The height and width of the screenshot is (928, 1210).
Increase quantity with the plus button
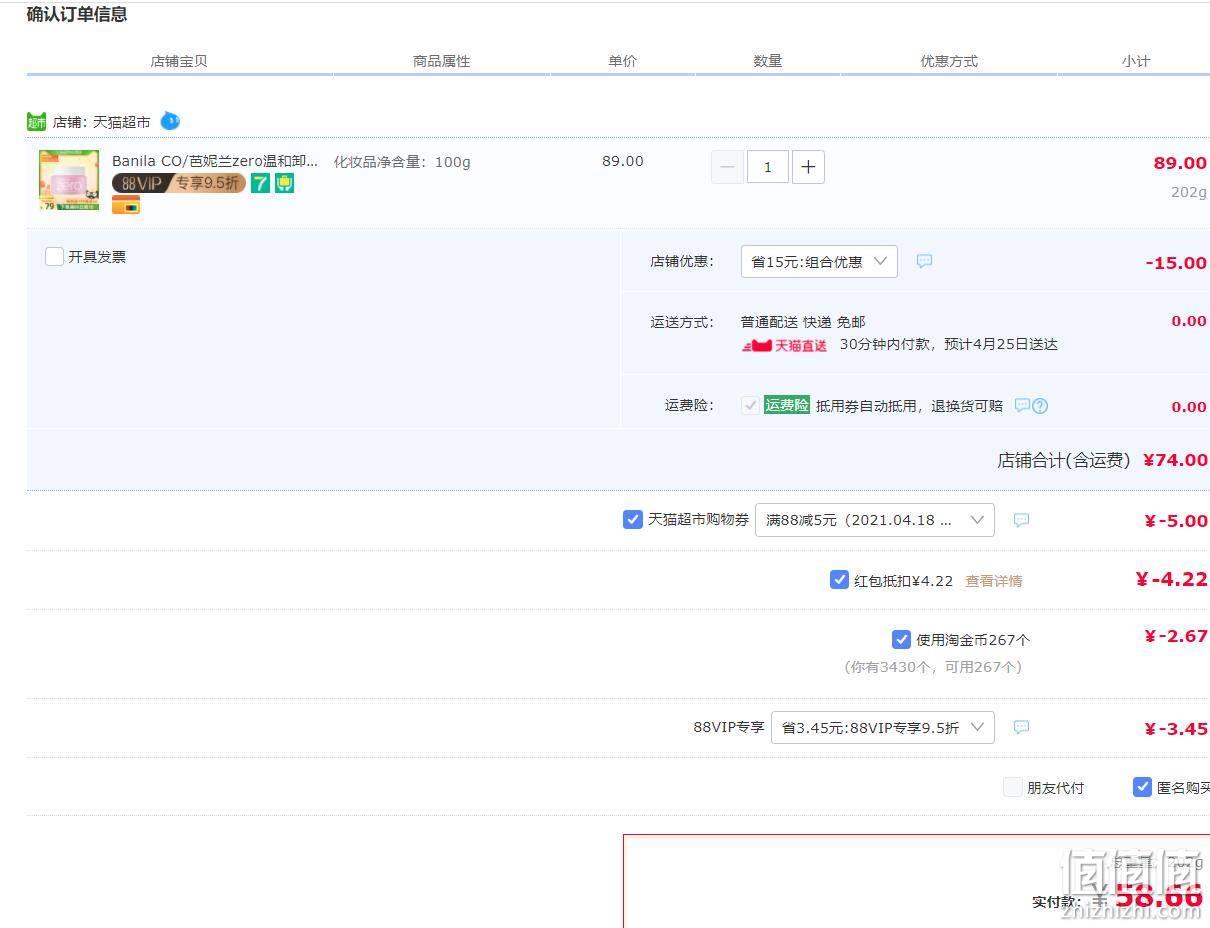808,167
